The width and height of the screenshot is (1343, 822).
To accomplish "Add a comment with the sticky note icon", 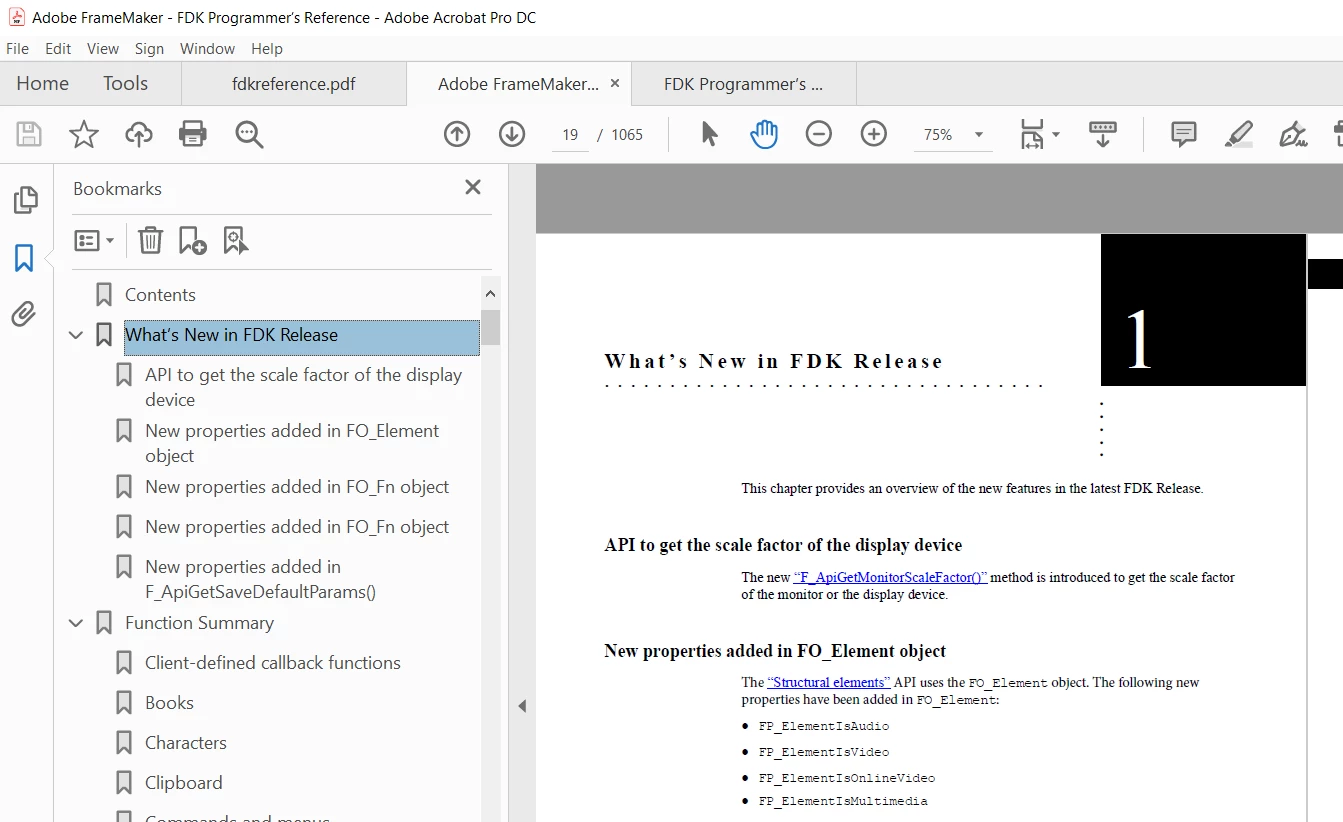I will [1184, 134].
